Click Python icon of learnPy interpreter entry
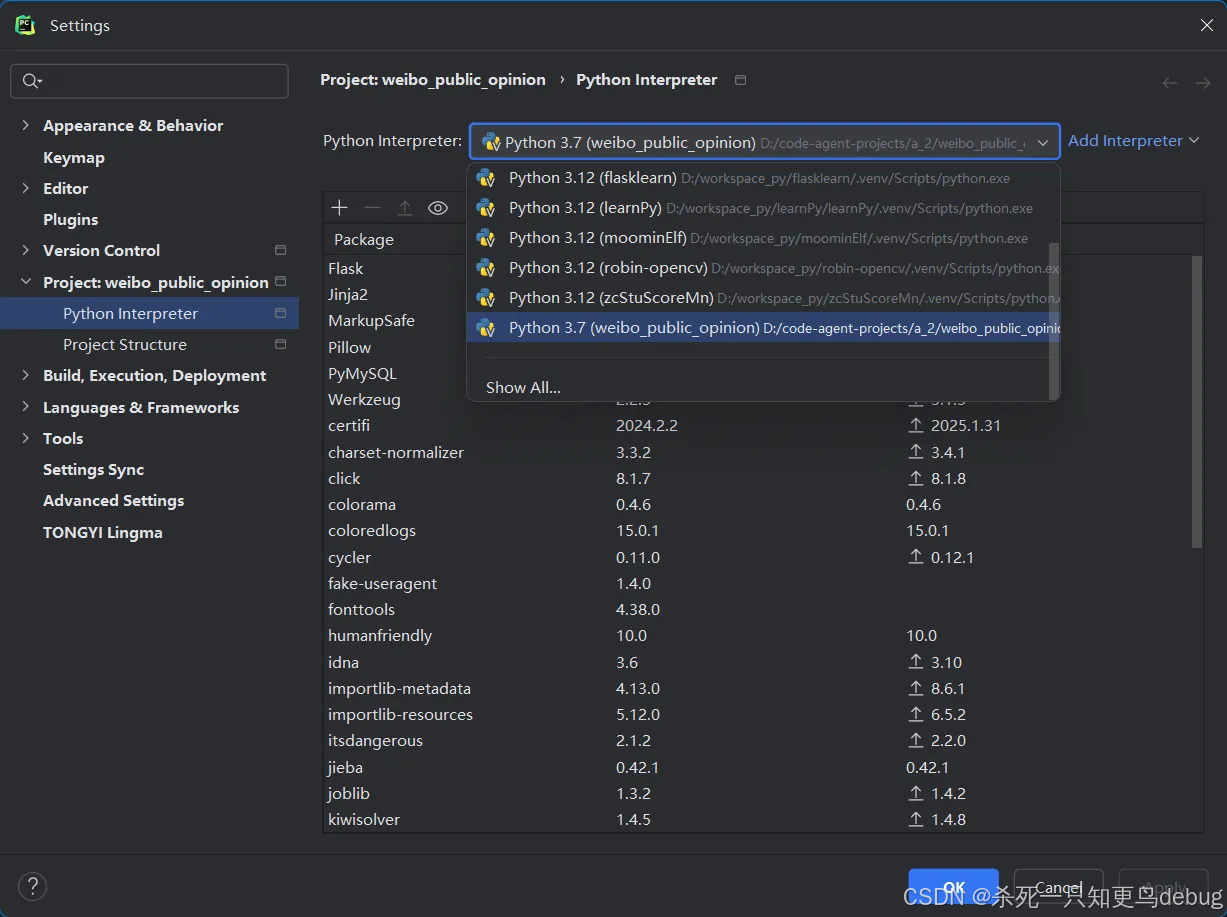Image resolution: width=1227 pixels, height=917 pixels. tap(486, 208)
